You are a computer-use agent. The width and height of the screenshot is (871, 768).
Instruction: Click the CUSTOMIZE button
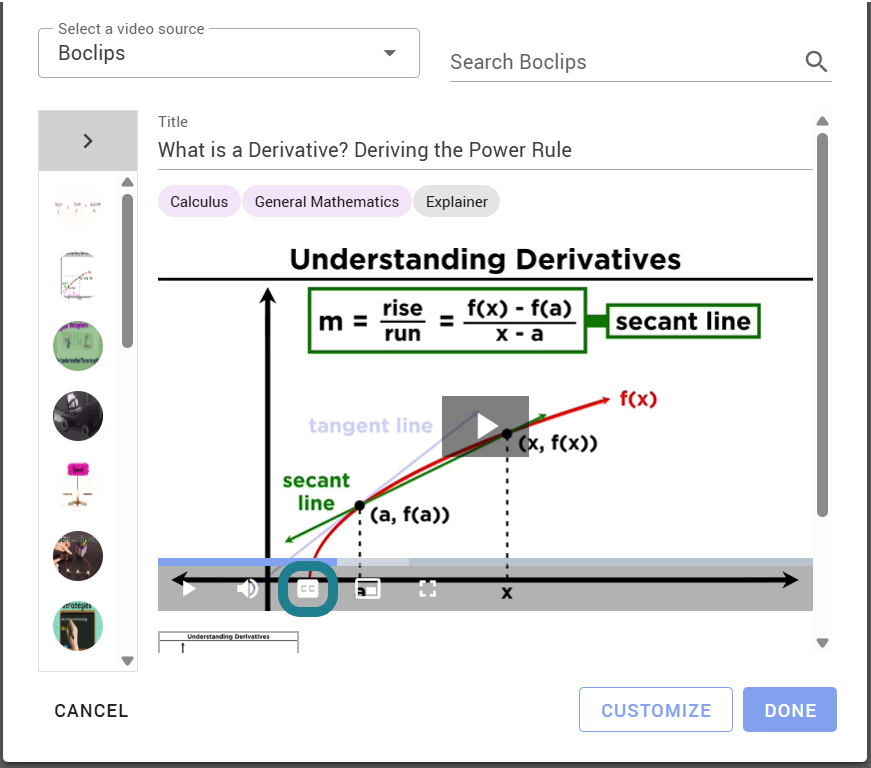click(x=656, y=710)
